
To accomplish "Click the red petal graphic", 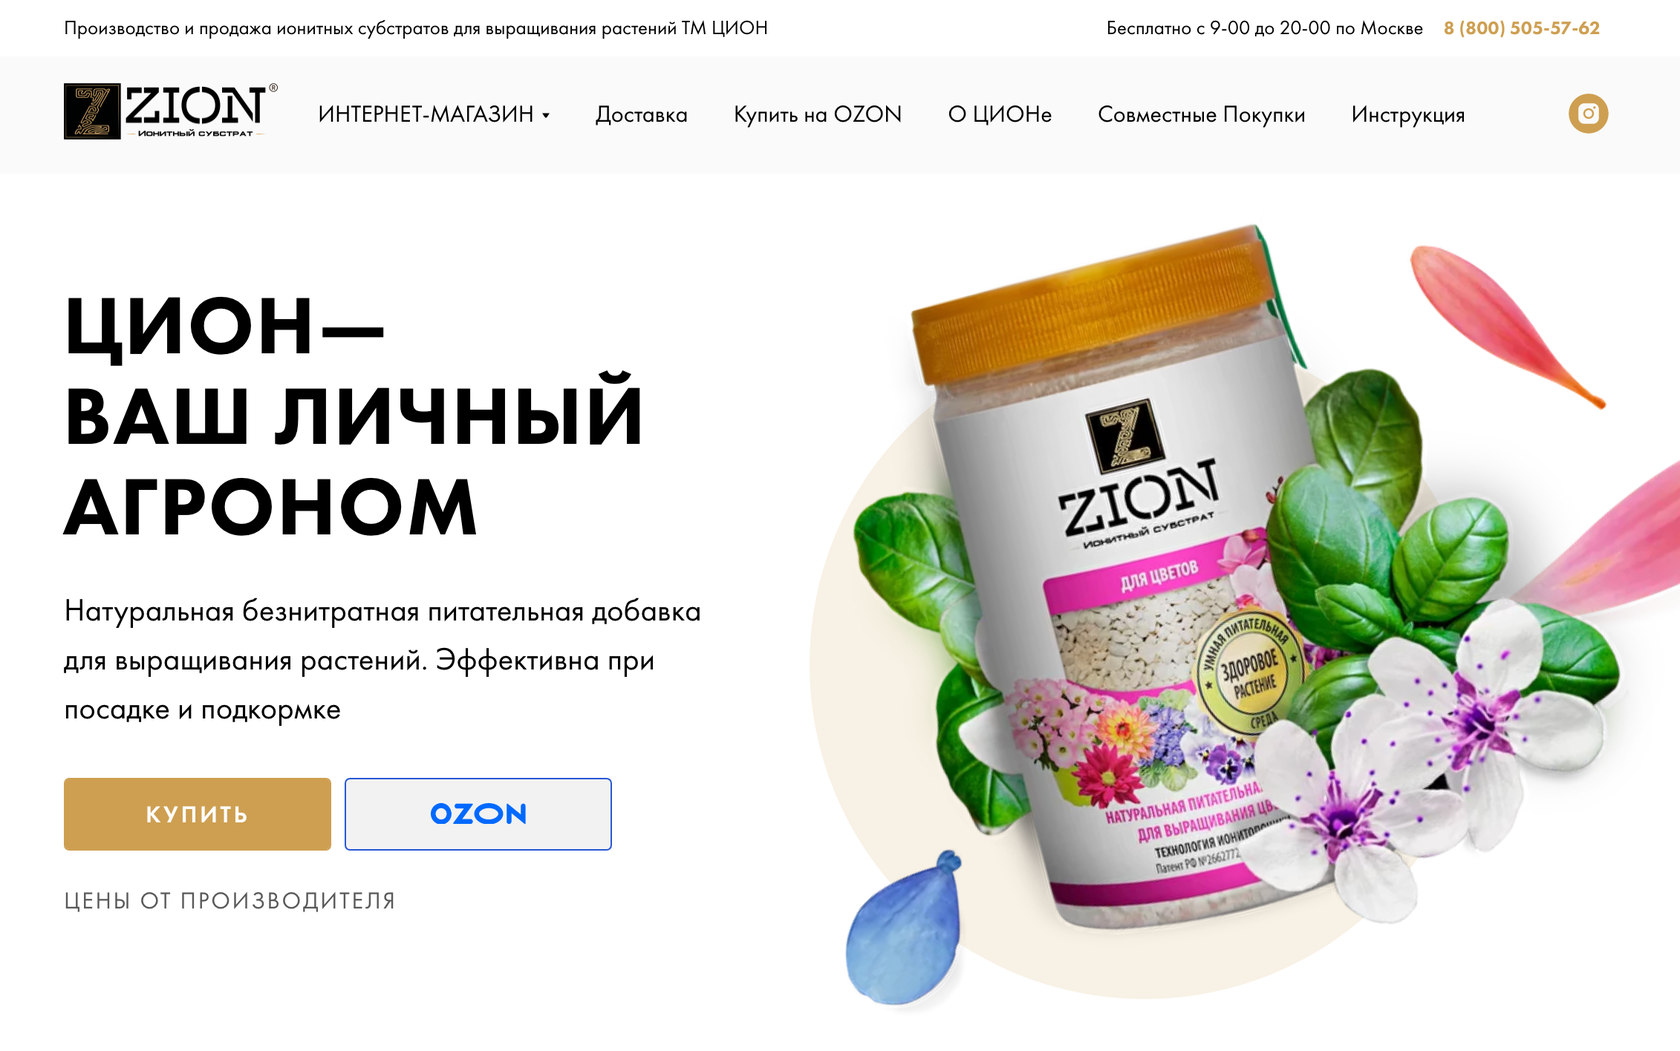I will tap(1505, 325).
